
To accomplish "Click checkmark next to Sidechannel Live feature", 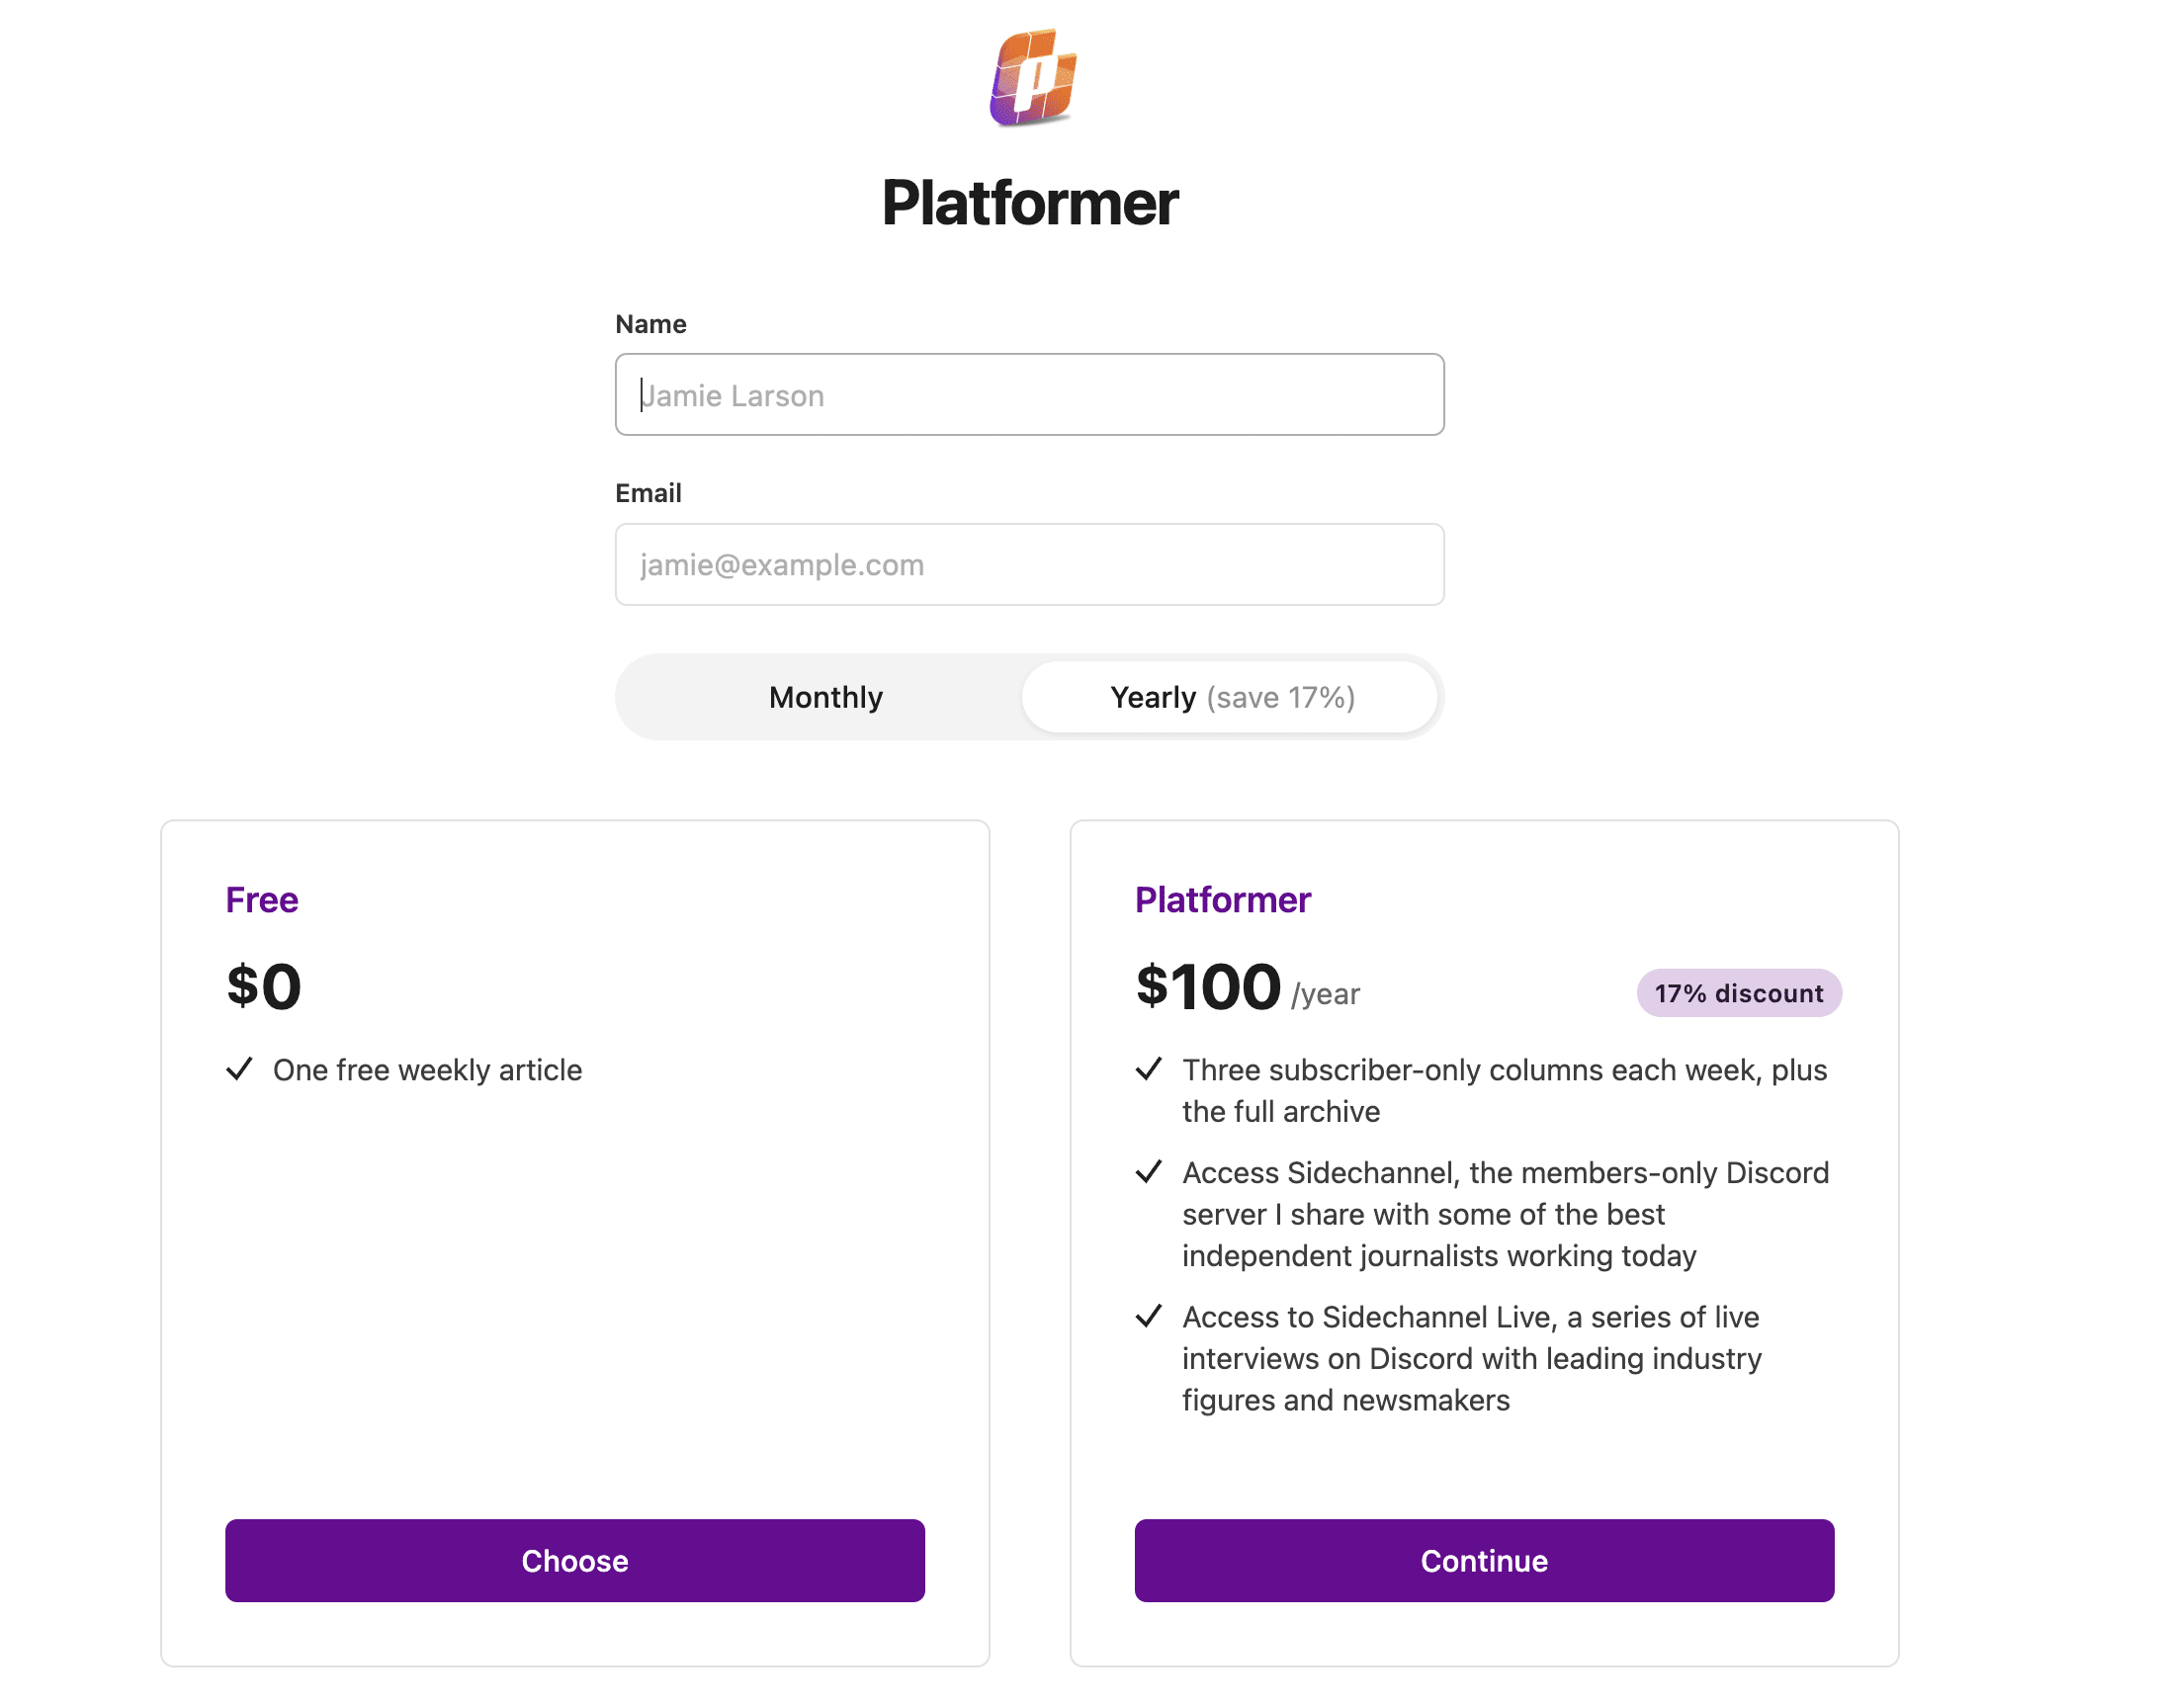I will [x=1149, y=1316].
